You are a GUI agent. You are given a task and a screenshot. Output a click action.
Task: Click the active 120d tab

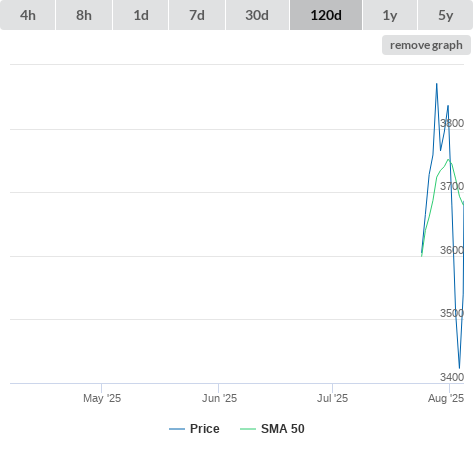326,15
